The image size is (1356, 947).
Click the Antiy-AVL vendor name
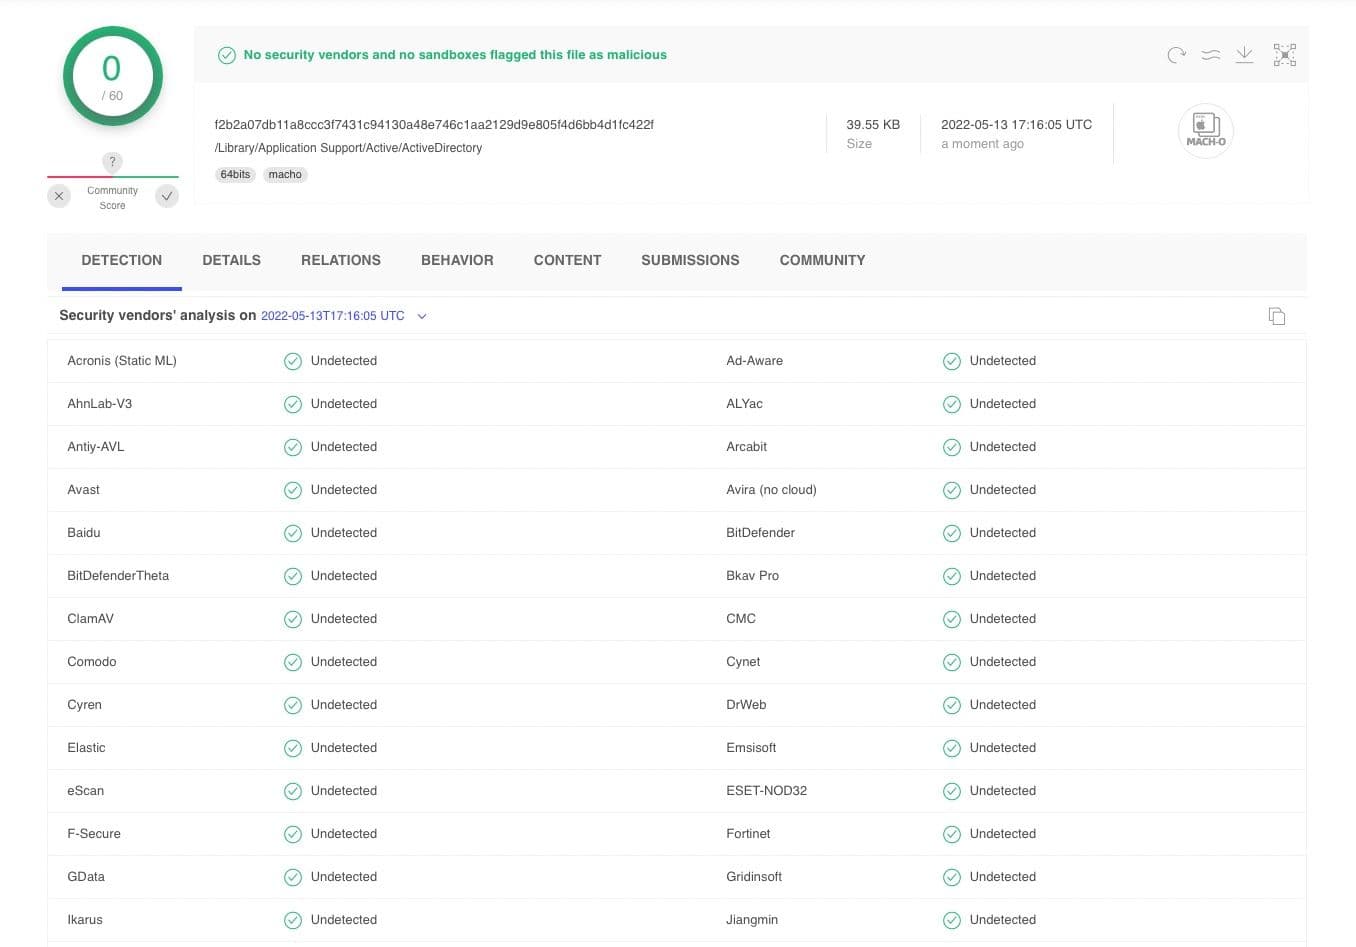(96, 447)
